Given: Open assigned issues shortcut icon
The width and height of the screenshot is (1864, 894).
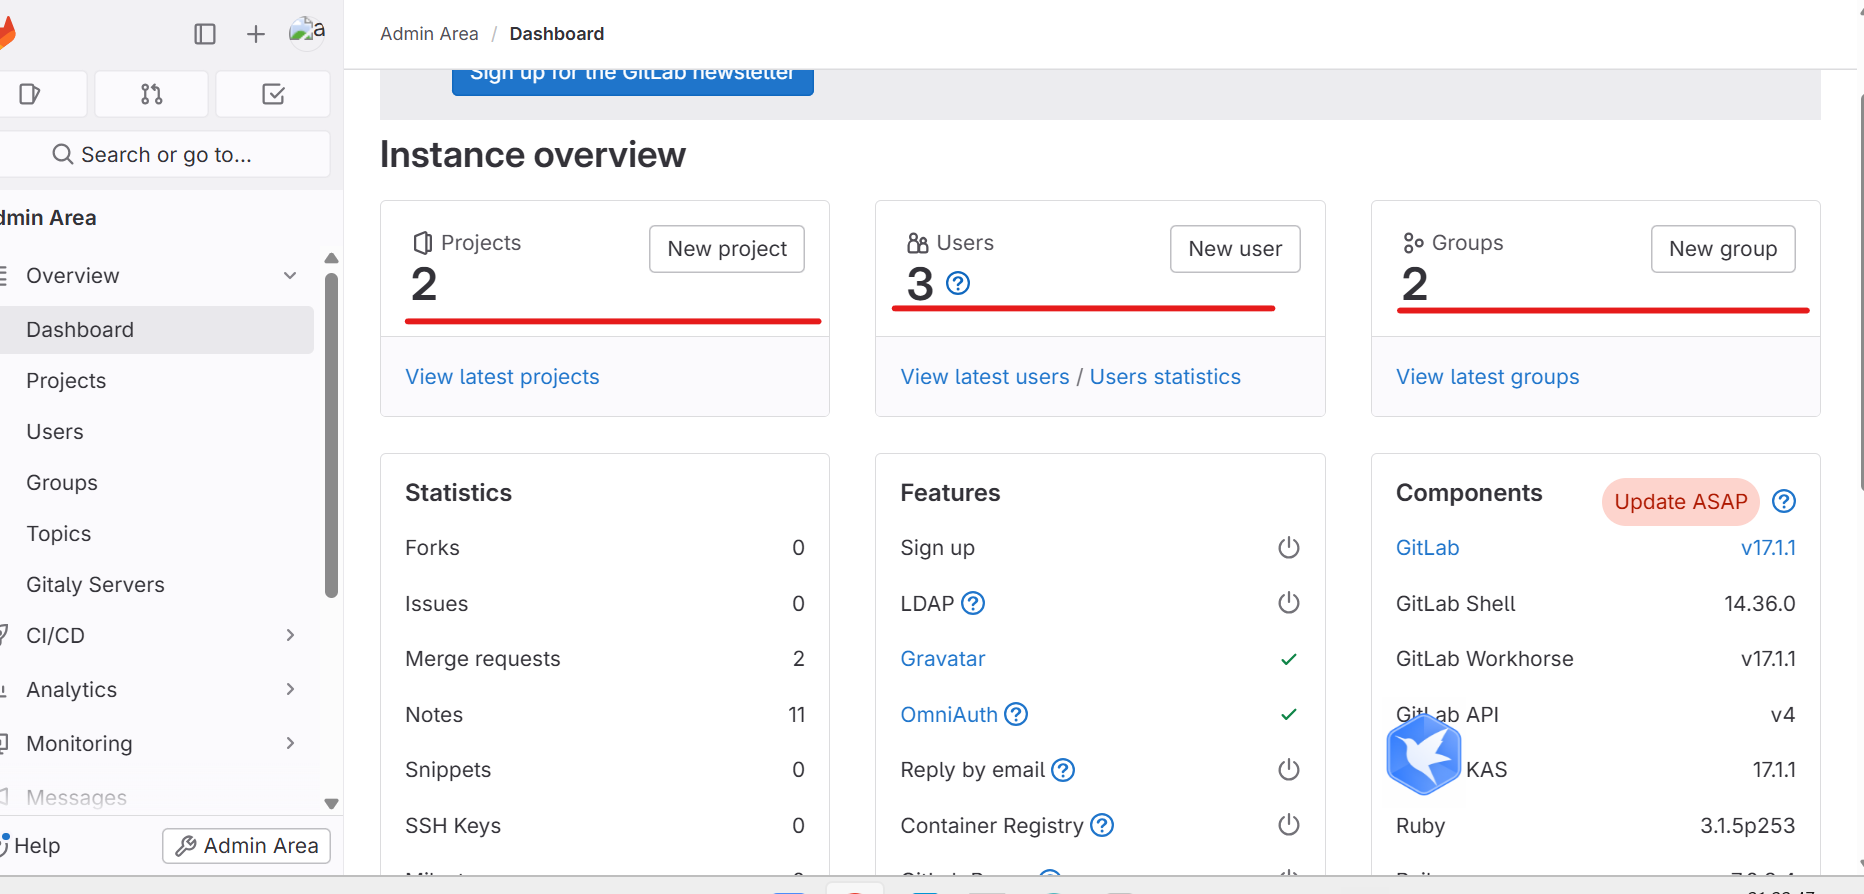Looking at the screenshot, I should point(30,94).
